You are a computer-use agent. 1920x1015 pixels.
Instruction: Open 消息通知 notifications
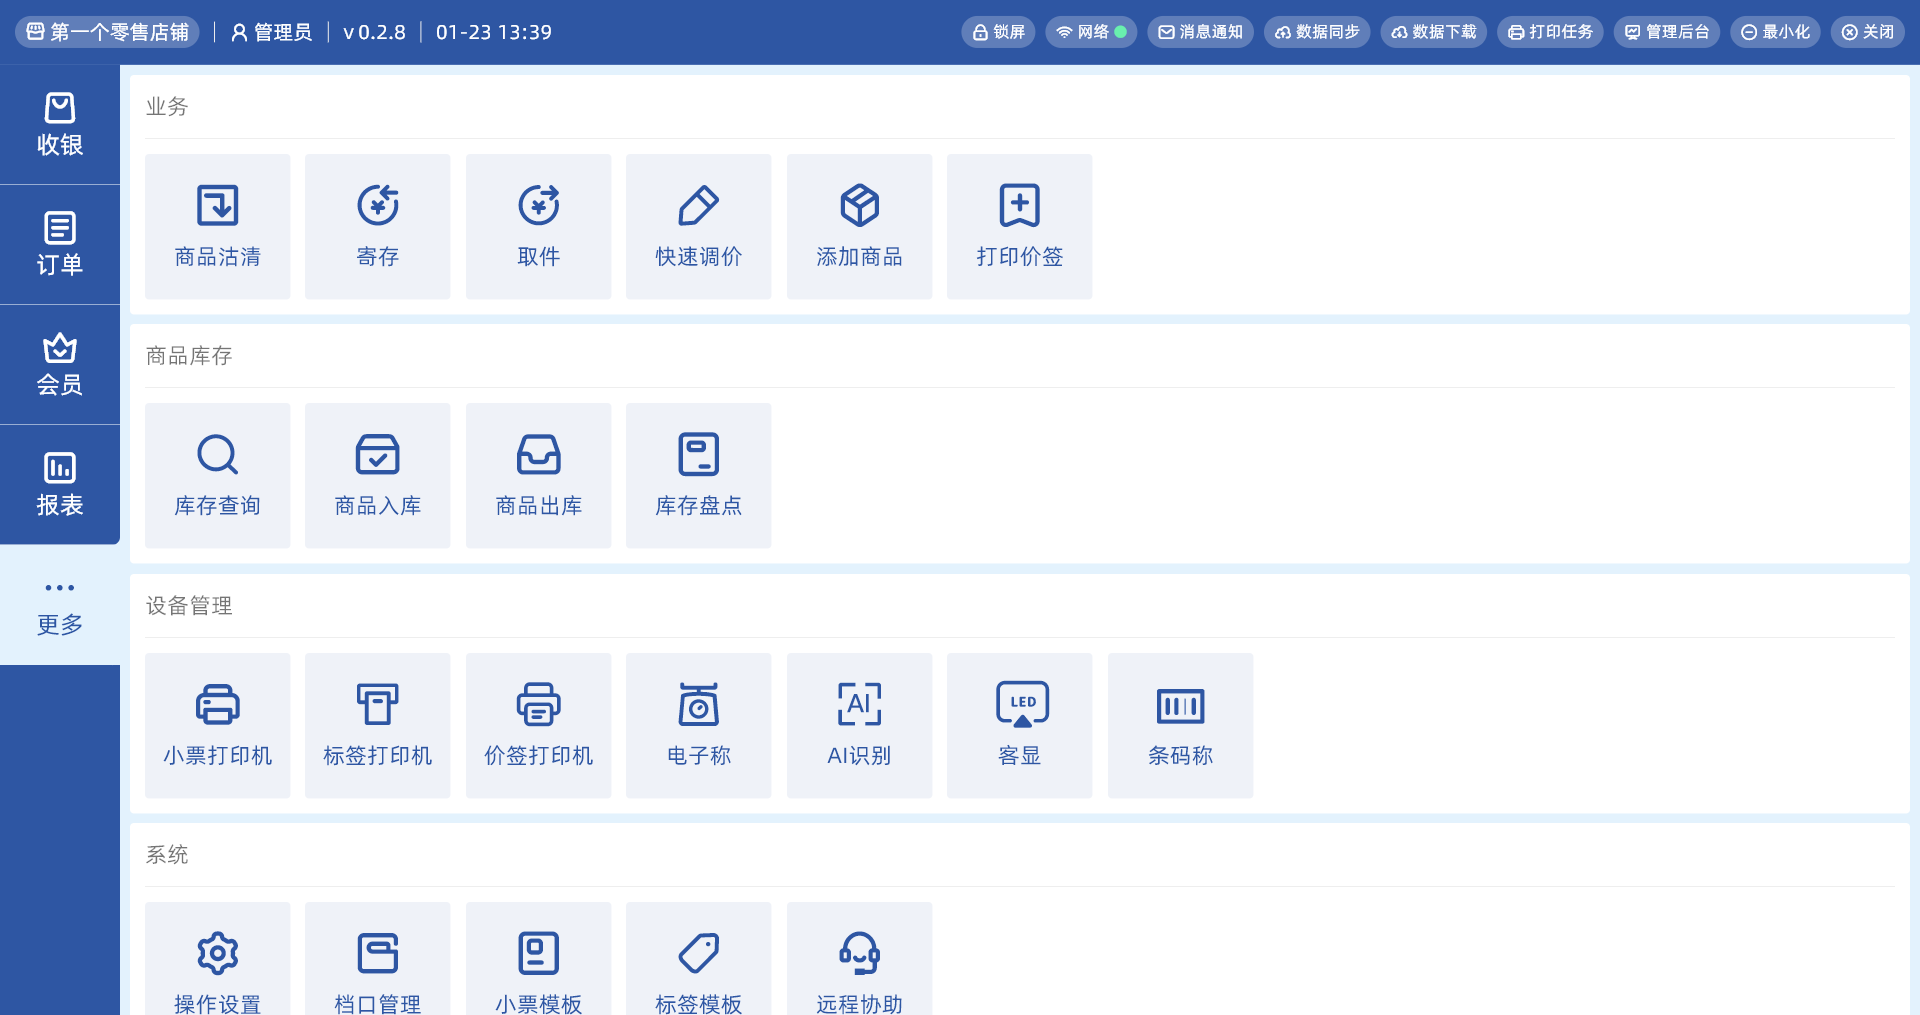tap(1200, 32)
